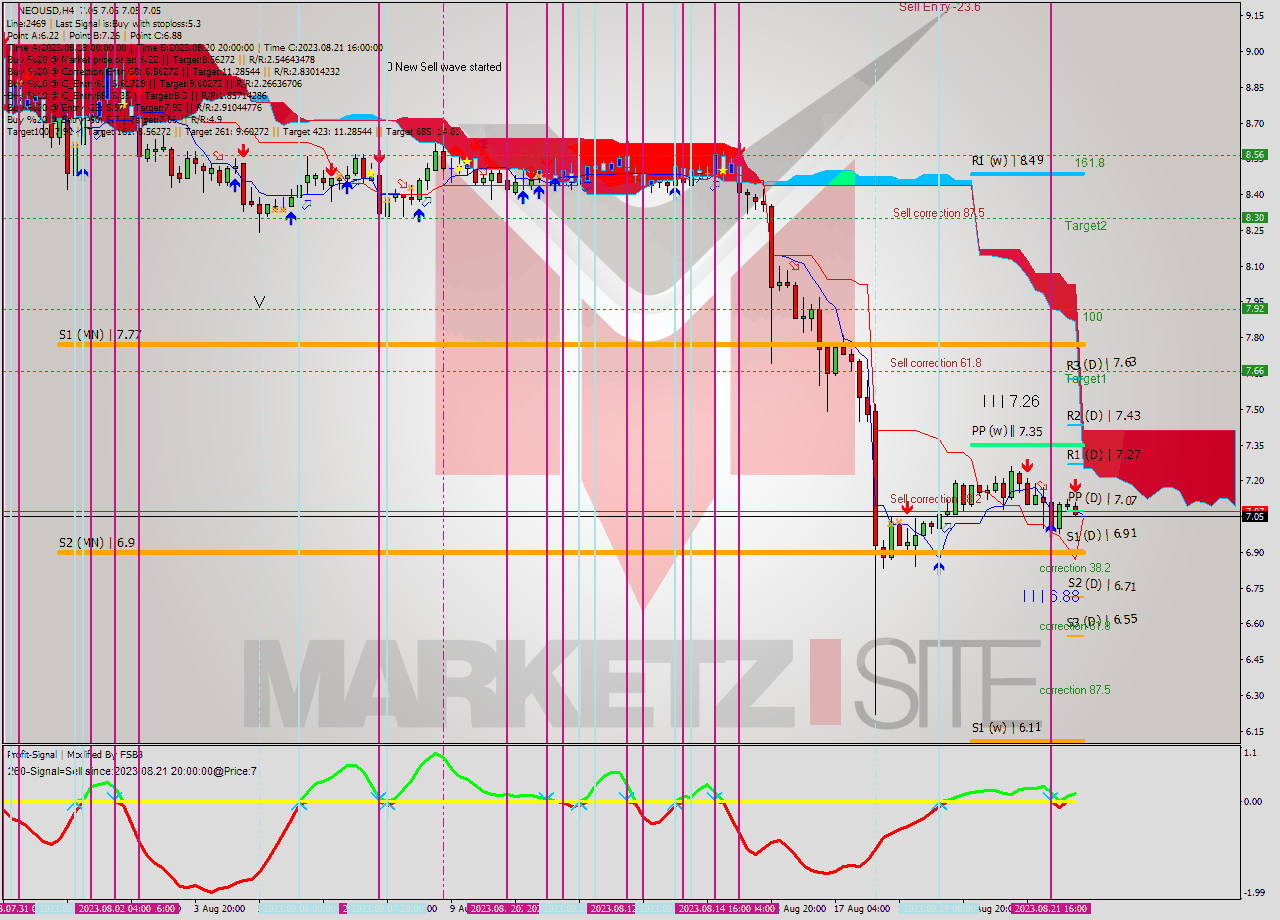The height and width of the screenshot is (920, 1280).
Task: Click the -1.99 indicator scale value
Action: coord(1254,893)
